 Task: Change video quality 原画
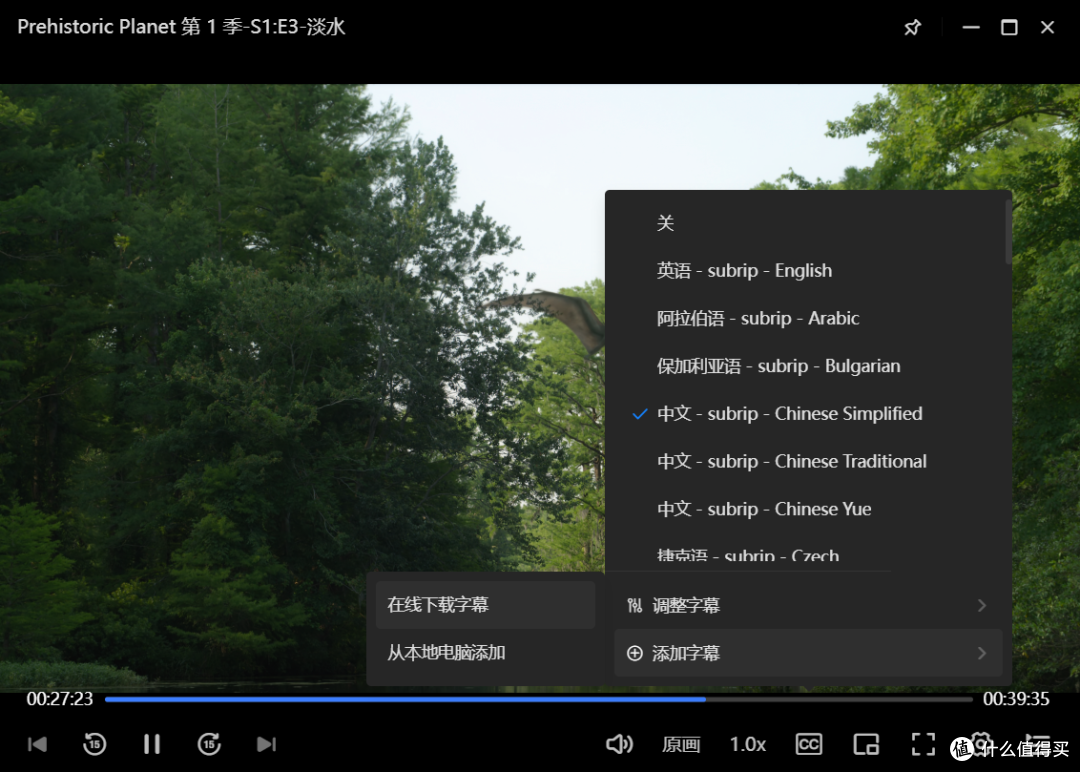pyautogui.click(x=681, y=744)
